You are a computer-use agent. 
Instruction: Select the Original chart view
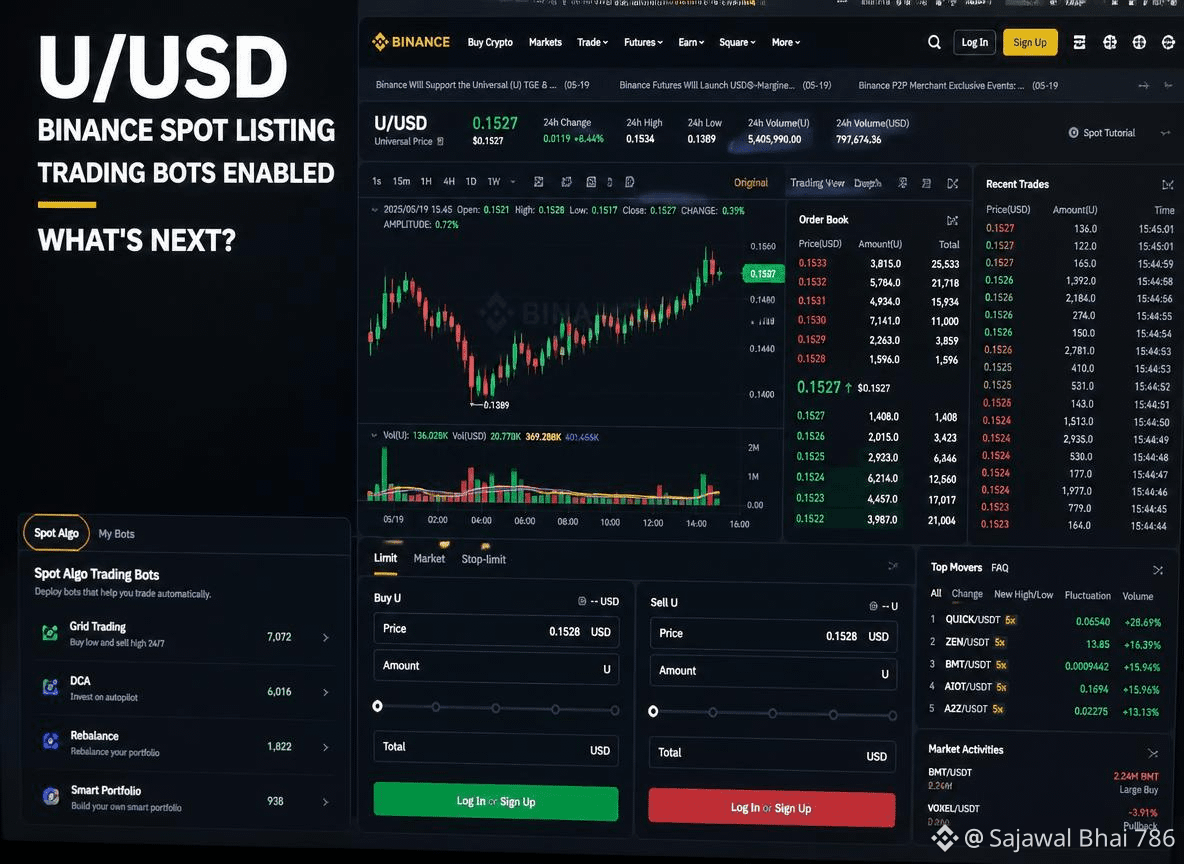click(x=751, y=183)
